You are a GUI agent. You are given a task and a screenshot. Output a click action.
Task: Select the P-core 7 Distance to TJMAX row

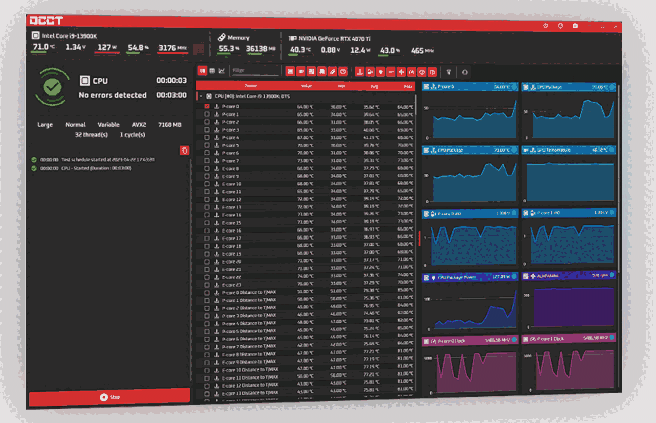tap(305, 346)
